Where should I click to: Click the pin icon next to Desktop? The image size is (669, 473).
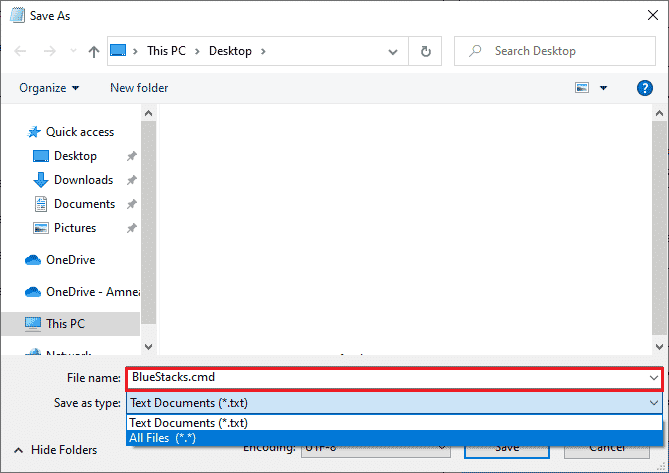tap(131, 156)
